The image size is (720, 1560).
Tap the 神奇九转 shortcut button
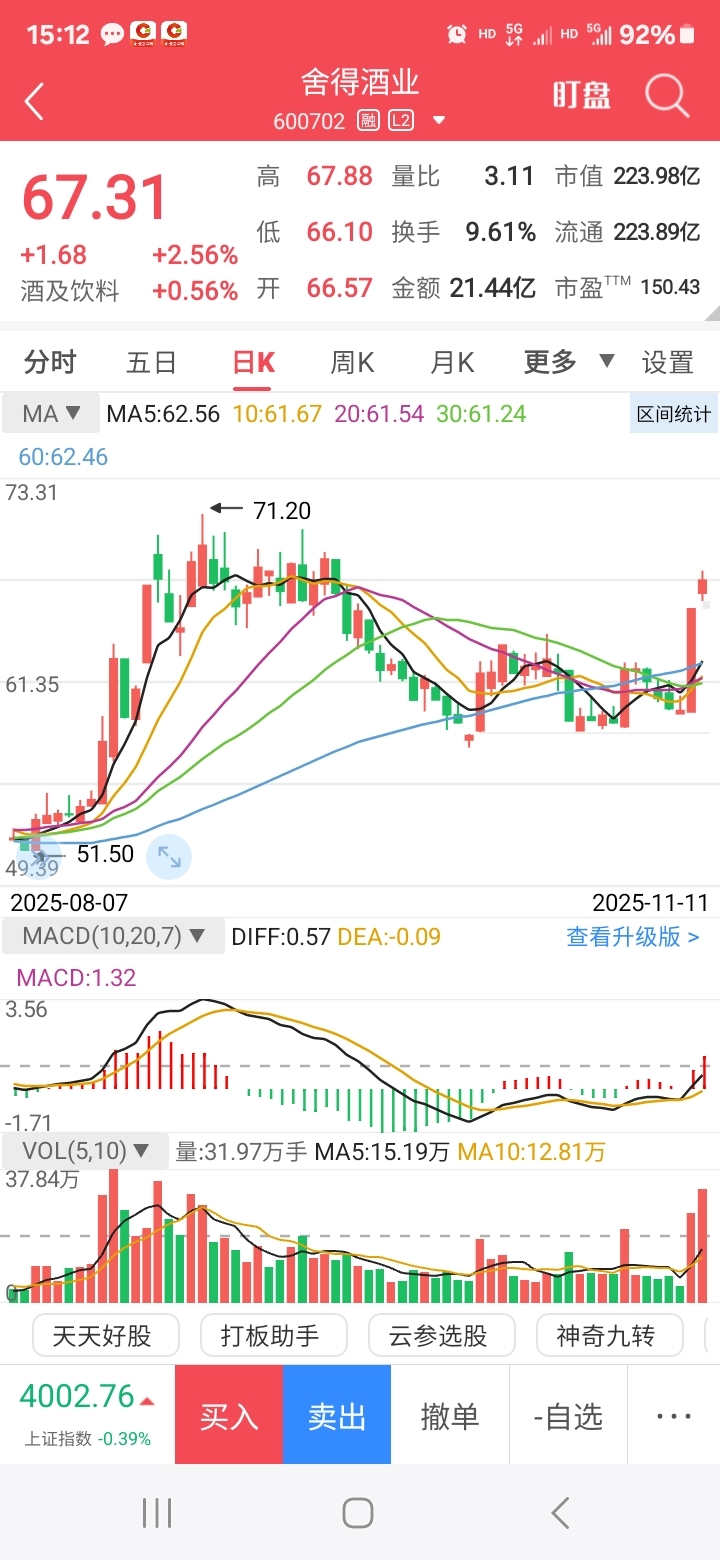610,1335
